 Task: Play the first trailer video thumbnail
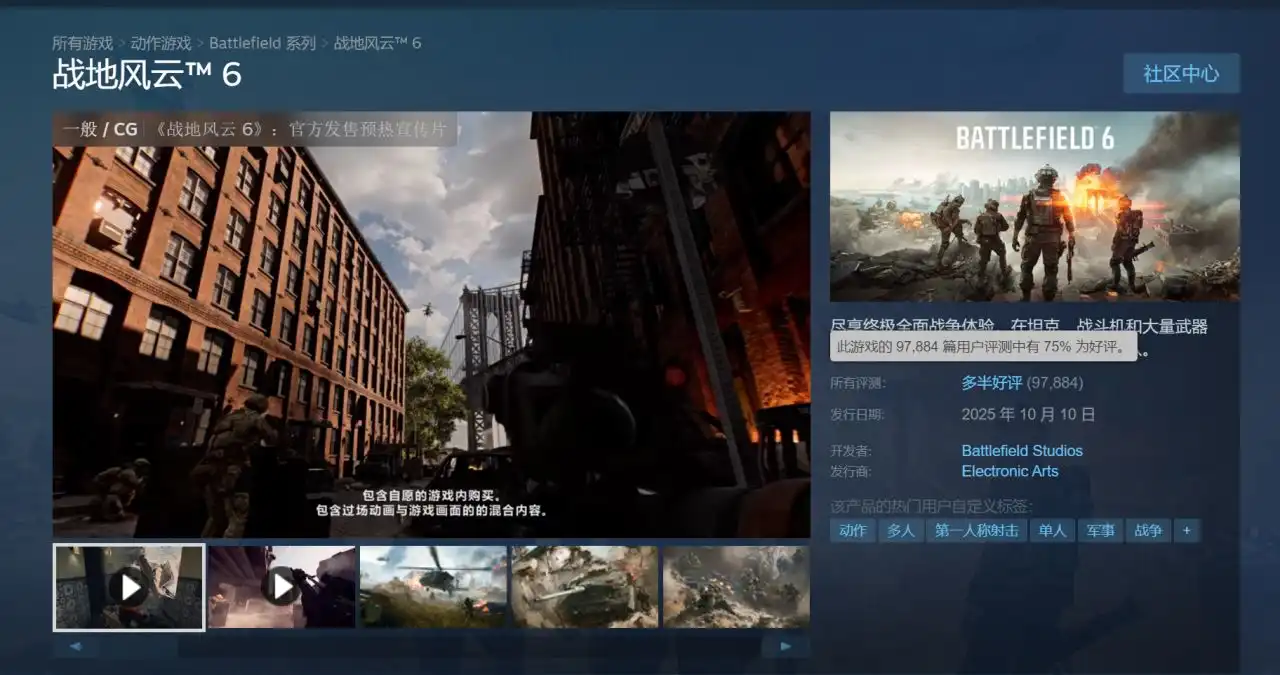coord(129,587)
